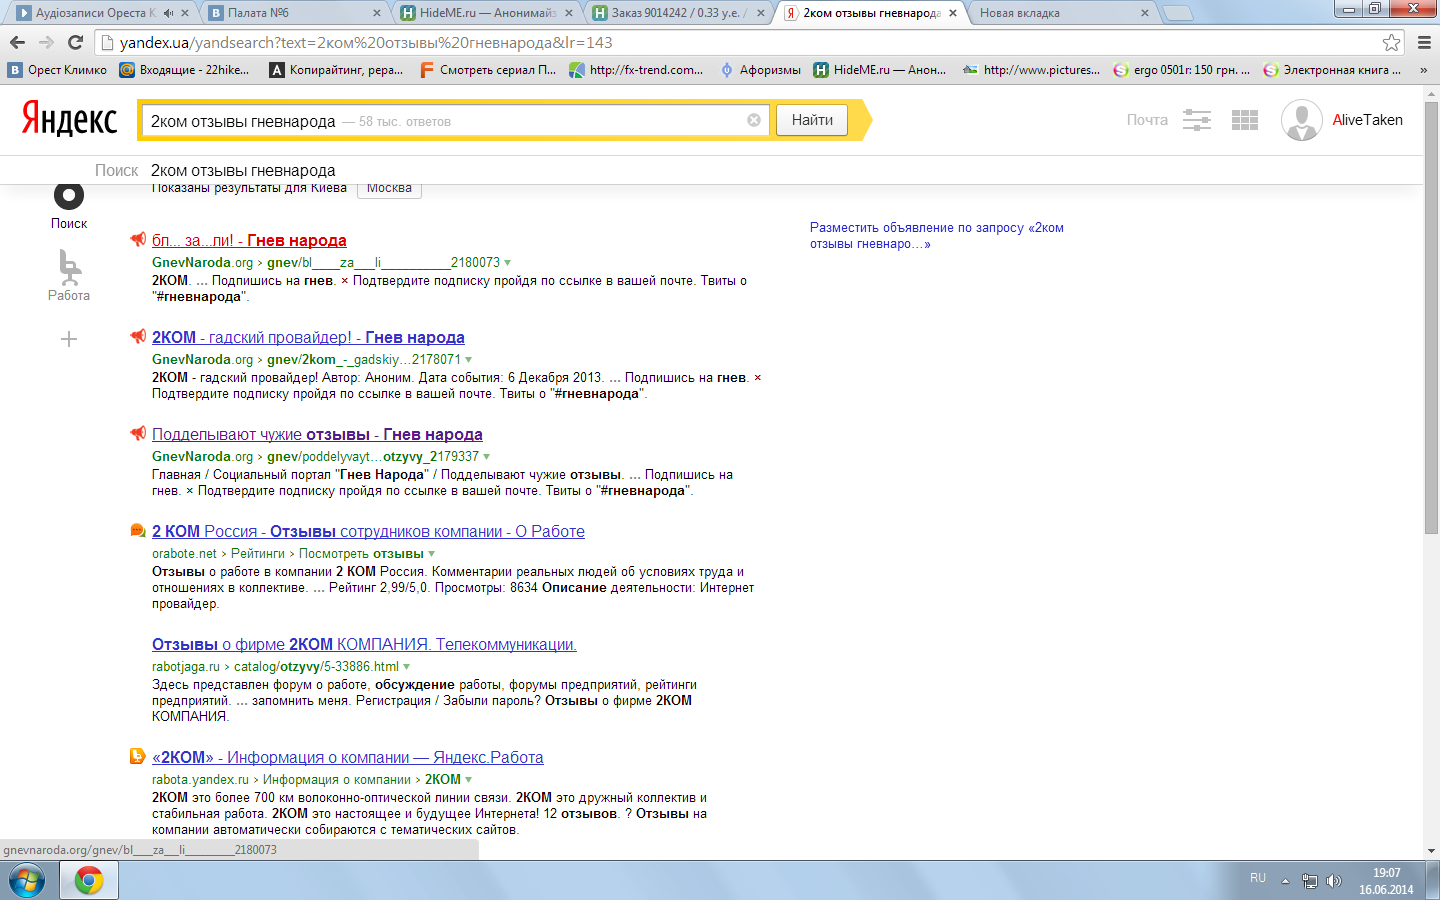The image size is (1440, 900).
Task: Open 'Подделывают чужие отзывы' result
Action: coord(317,434)
